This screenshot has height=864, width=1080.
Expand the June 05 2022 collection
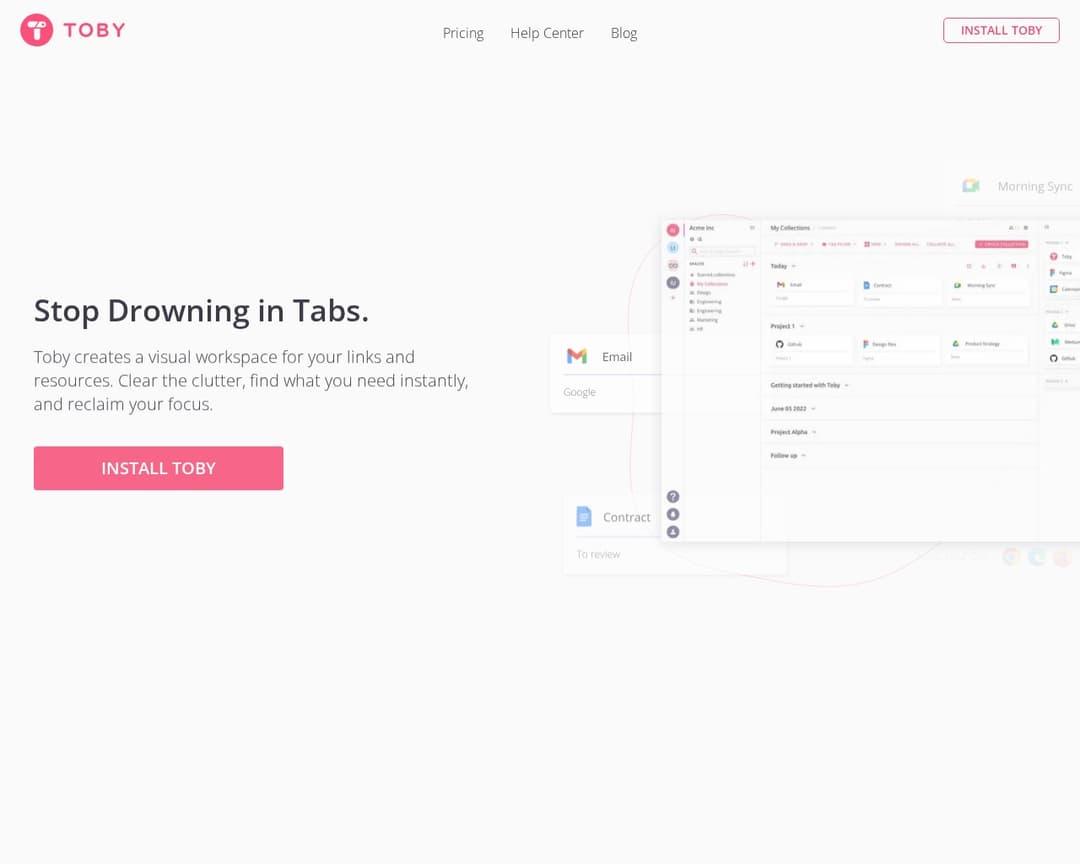813,409
